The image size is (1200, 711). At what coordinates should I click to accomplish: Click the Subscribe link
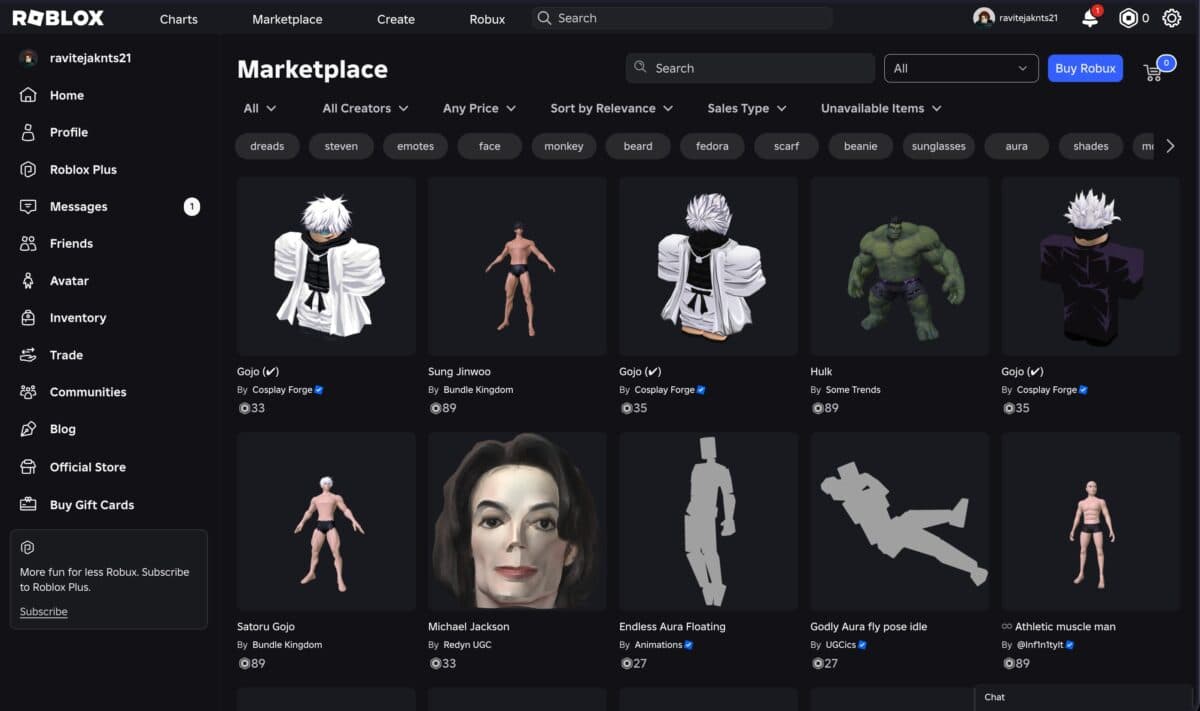pyautogui.click(x=44, y=611)
